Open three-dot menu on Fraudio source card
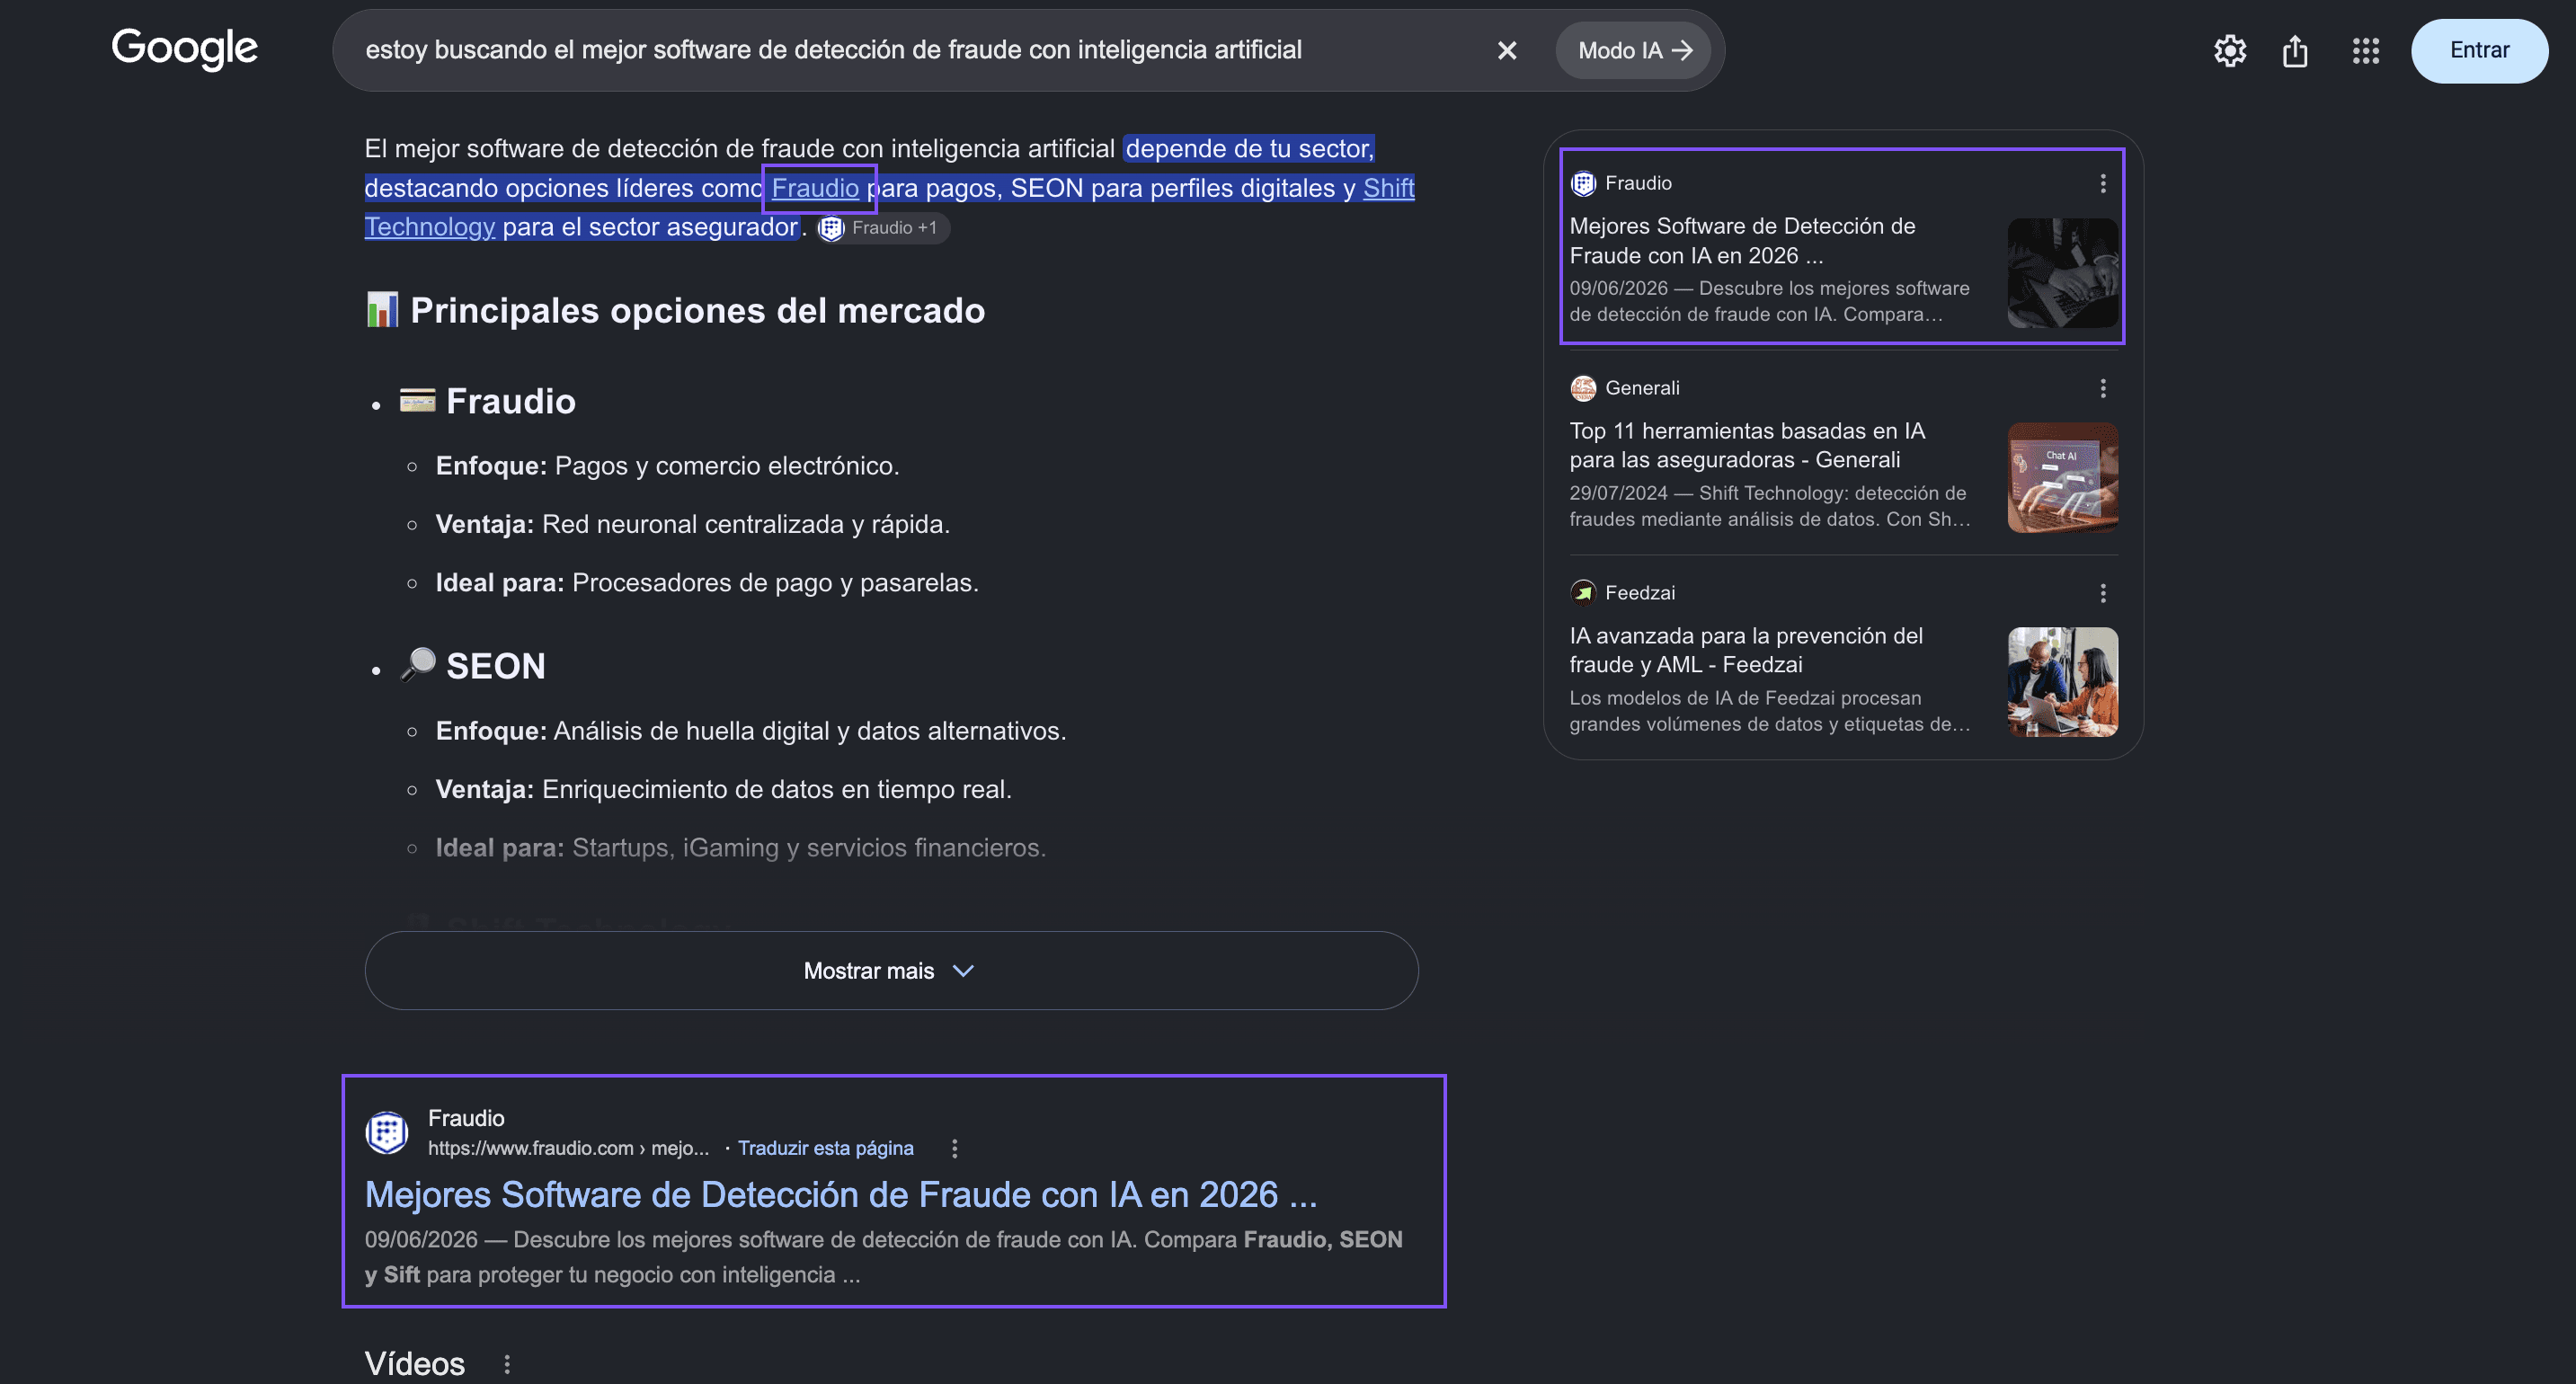 2102,183
